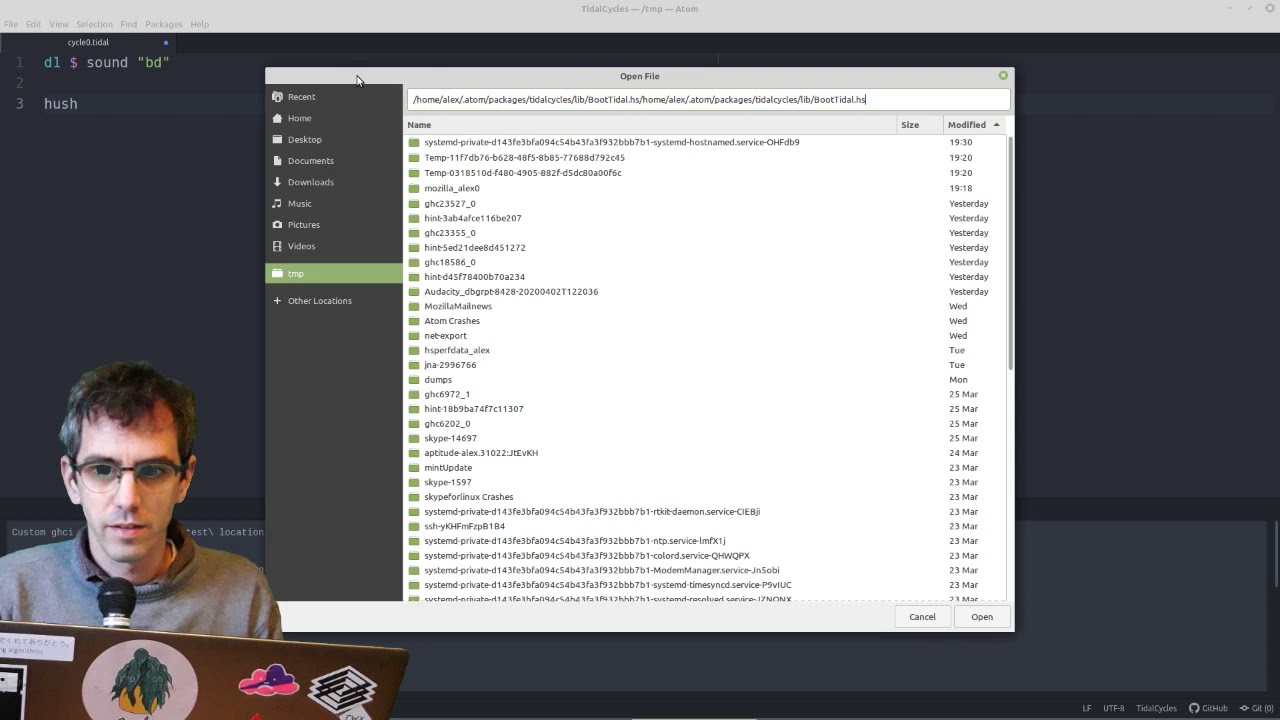Screen dimensions: 1280x720
Task: Sort the list by Name column
Action: [x=650, y=125]
